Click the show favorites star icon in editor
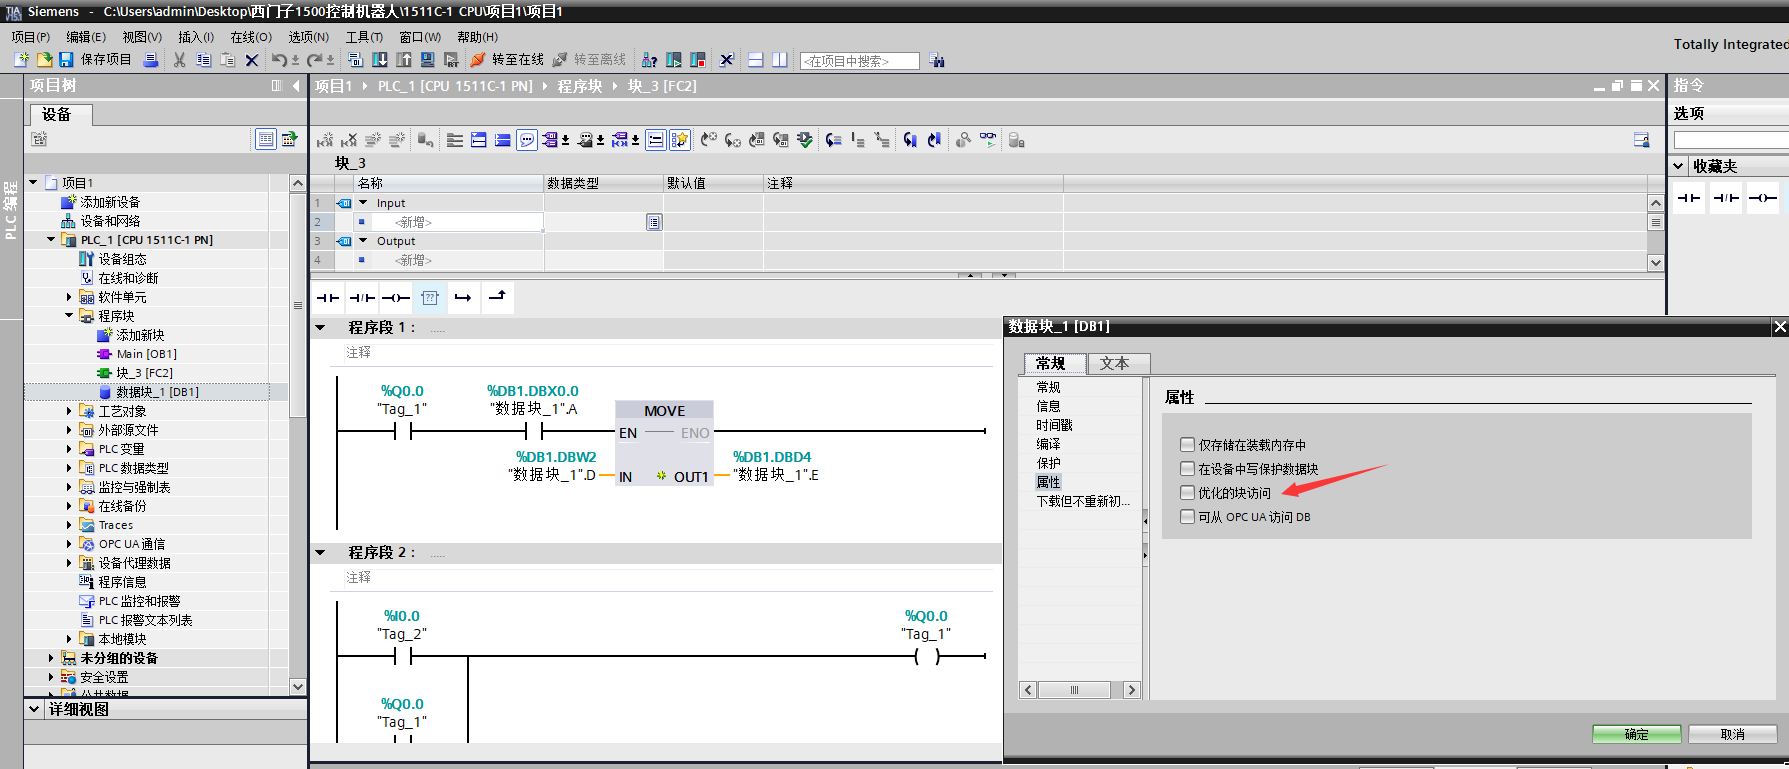The height and width of the screenshot is (769, 1789). pyautogui.click(x=679, y=140)
